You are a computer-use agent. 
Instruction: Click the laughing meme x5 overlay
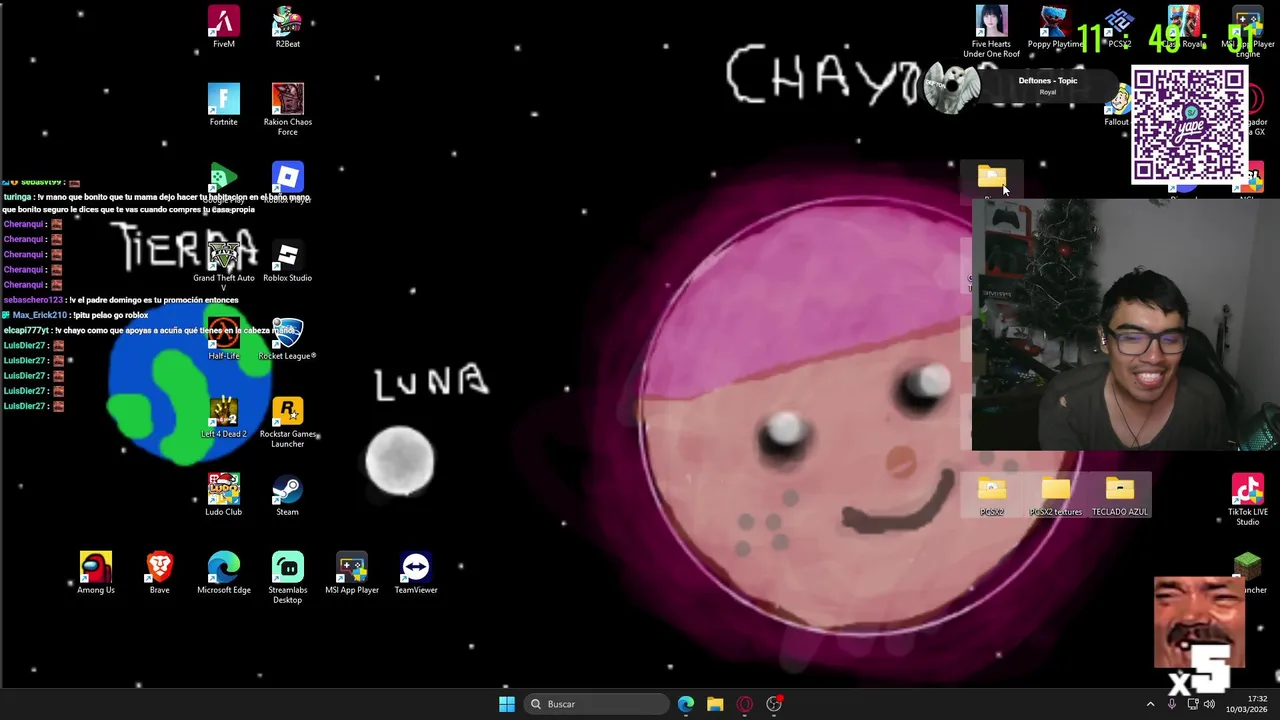coord(1199,636)
